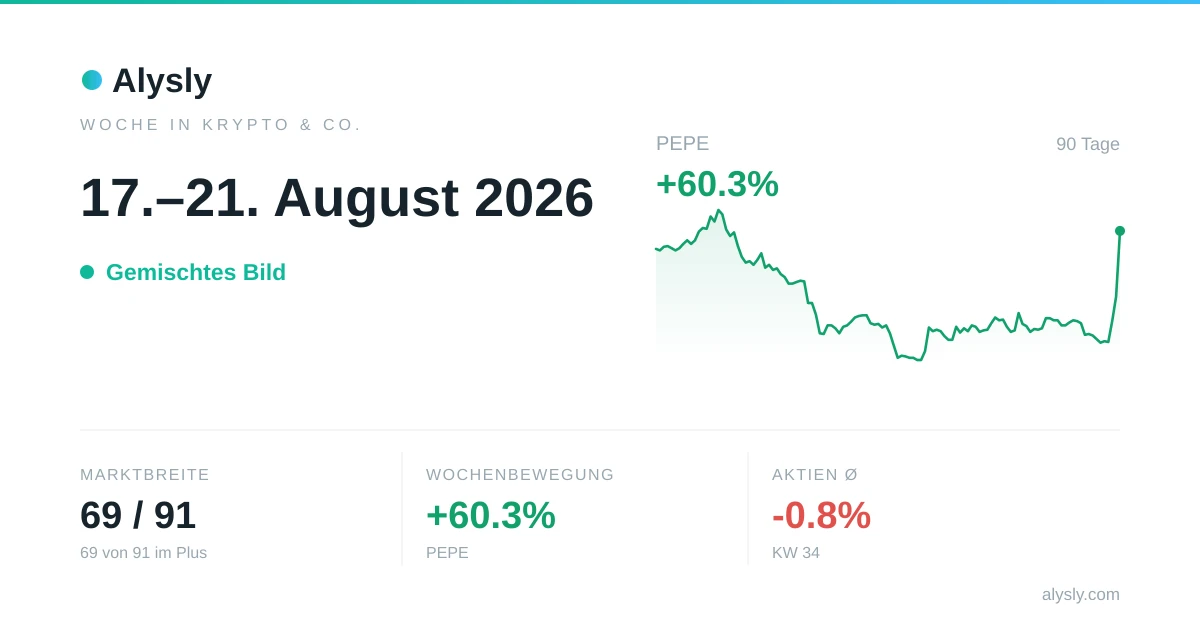Click the +60.3% Wochenbewegung value
This screenshot has height=630, width=1200.
coord(491,515)
